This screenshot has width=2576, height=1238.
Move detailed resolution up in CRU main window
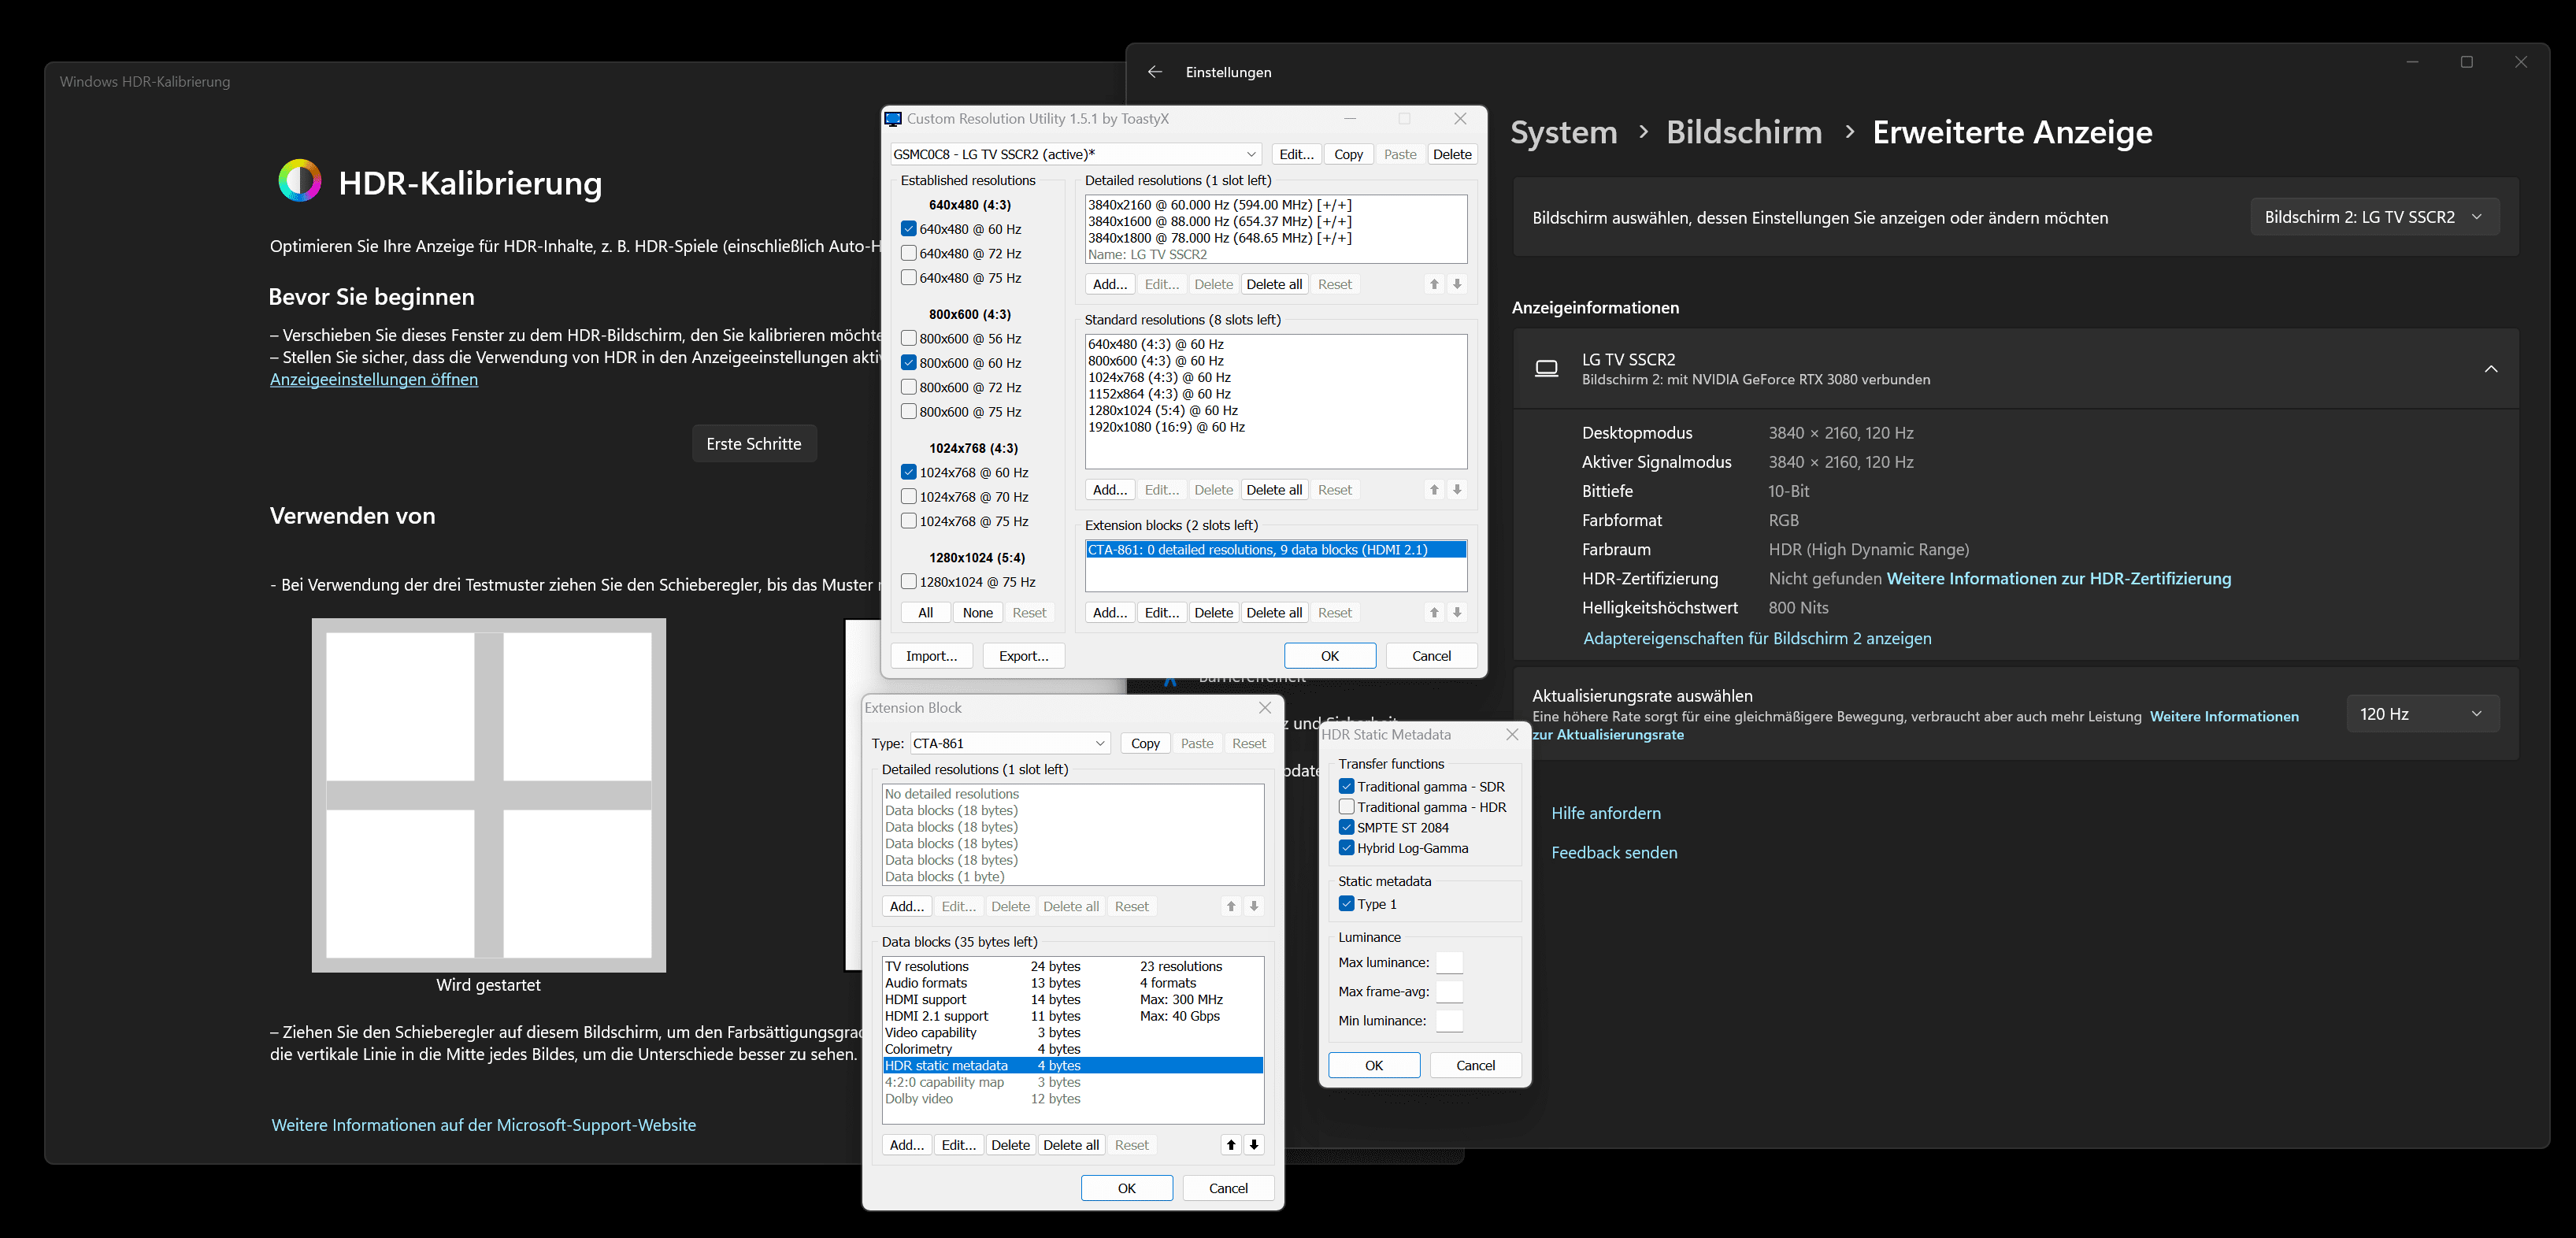point(1434,284)
